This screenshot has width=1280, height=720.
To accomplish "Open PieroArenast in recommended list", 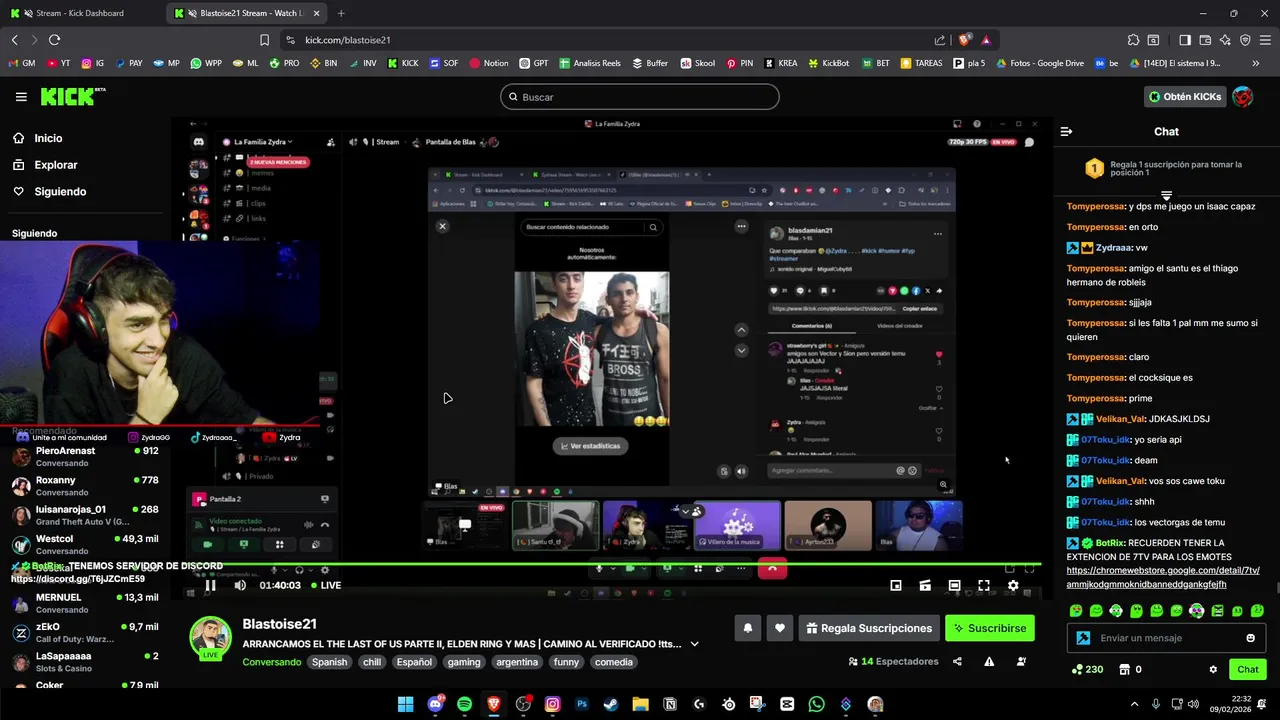I will (x=85, y=457).
